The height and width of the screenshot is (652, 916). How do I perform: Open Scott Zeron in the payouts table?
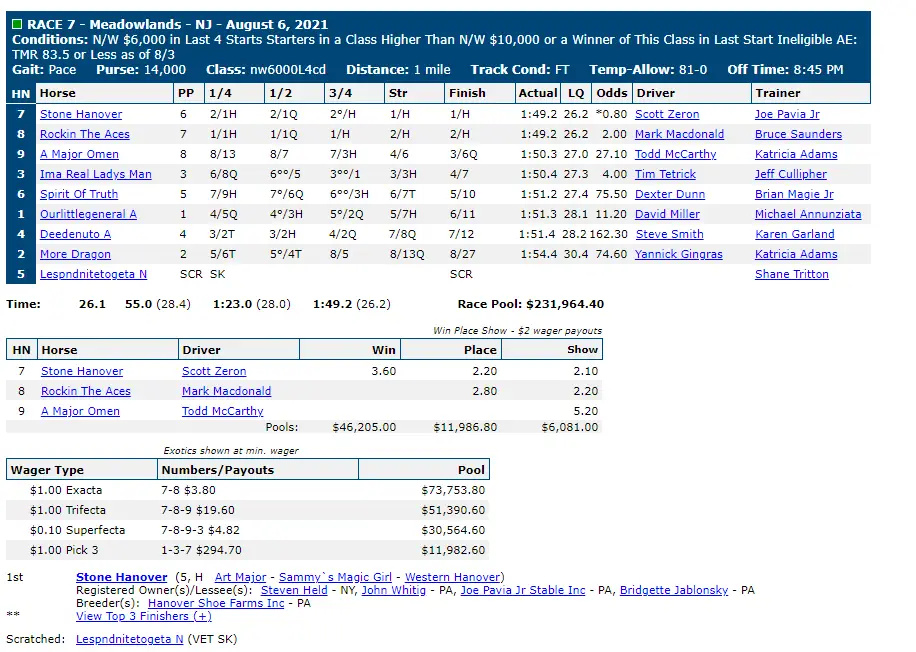[214, 371]
